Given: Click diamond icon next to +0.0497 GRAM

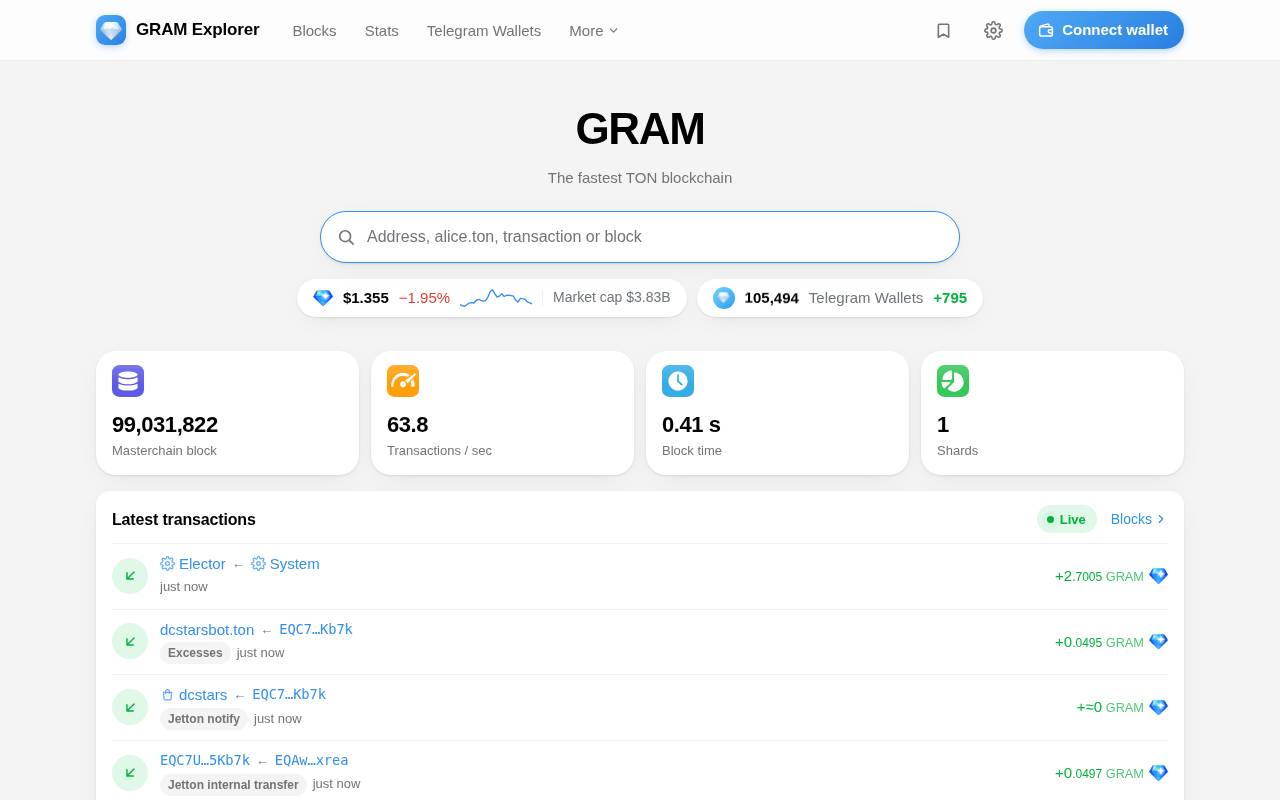Looking at the screenshot, I should tap(1158, 773).
